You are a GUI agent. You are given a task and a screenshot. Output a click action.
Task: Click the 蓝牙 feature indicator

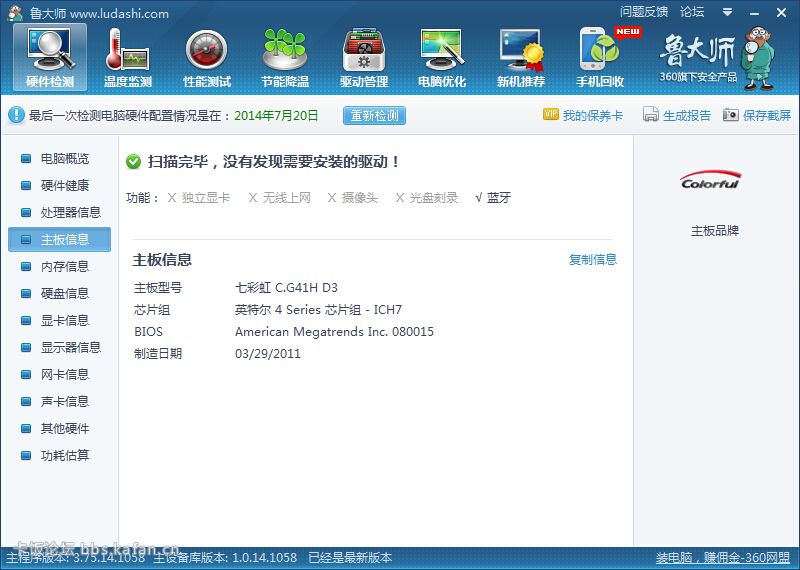(493, 197)
